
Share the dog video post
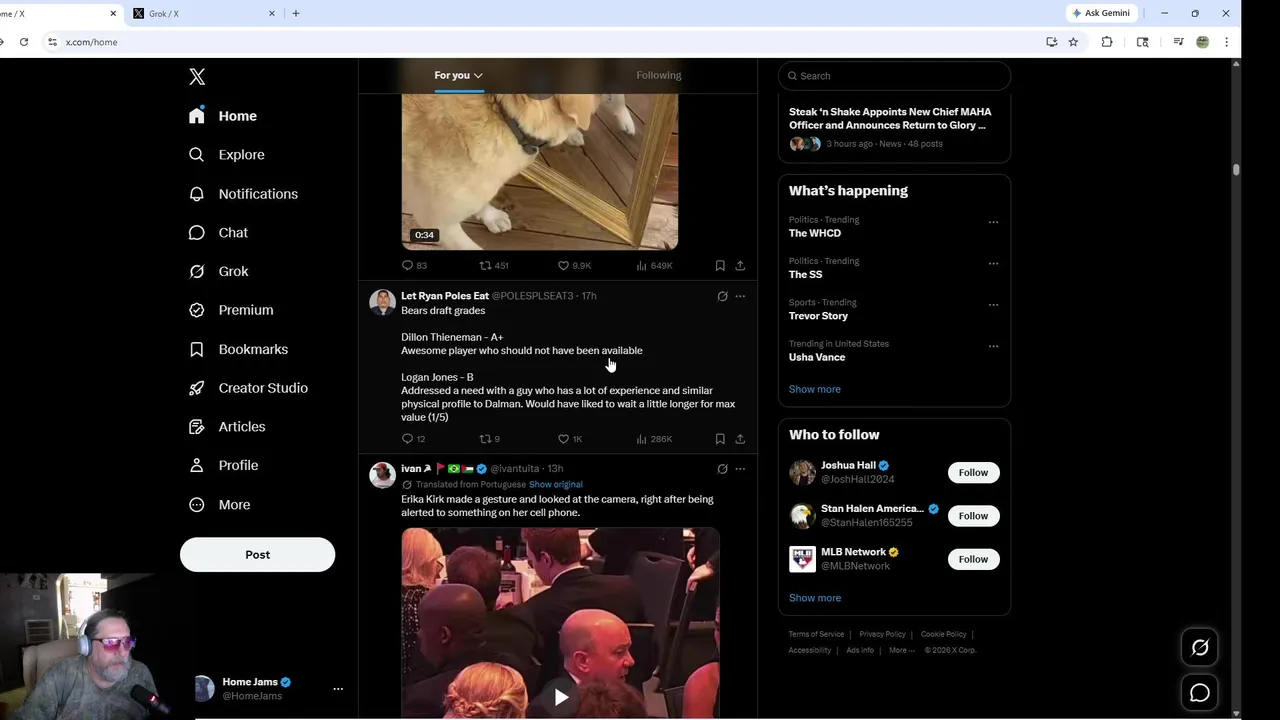click(740, 266)
